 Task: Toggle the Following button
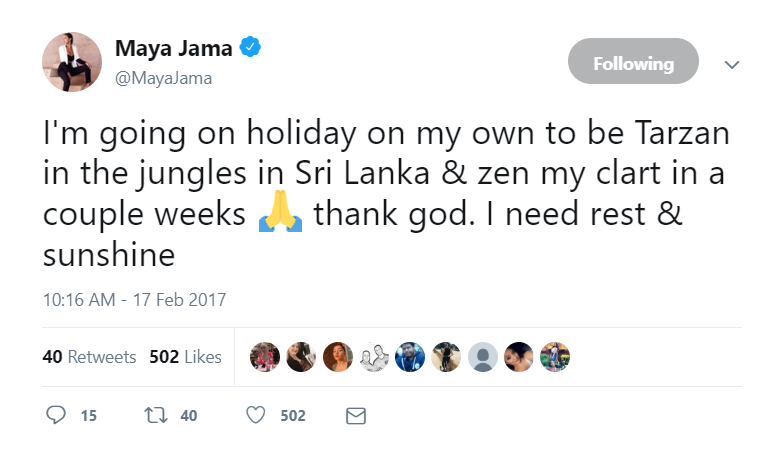(x=633, y=61)
